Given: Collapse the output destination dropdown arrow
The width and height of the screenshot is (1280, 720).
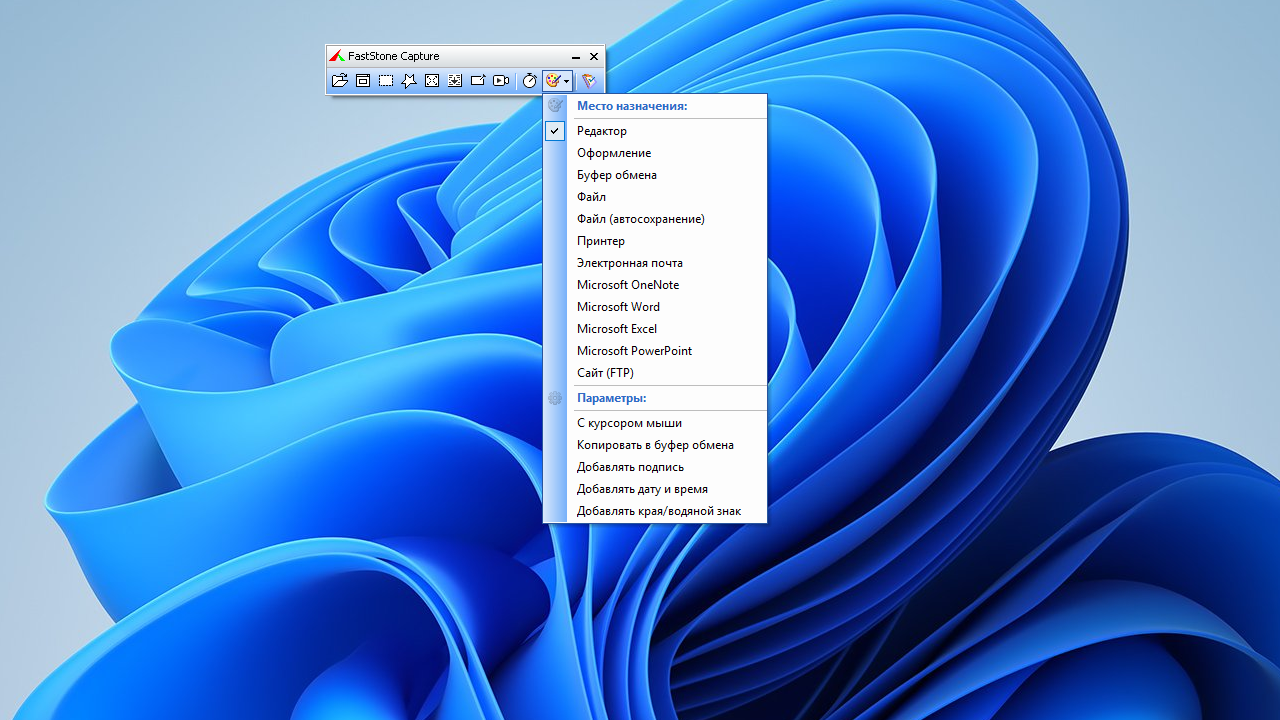Looking at the screenshot, I should (567, 81).
